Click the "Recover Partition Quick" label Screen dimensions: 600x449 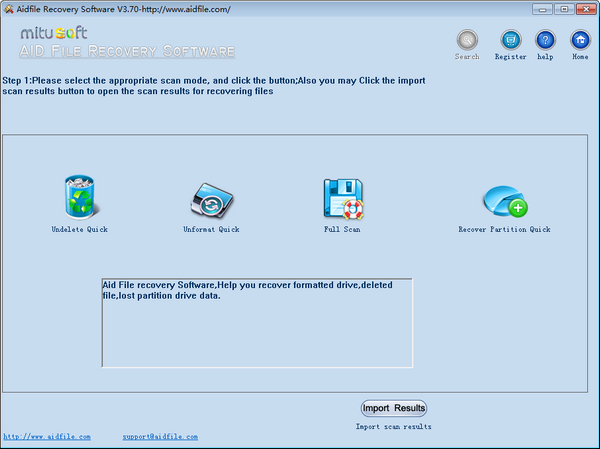[504, 229]
